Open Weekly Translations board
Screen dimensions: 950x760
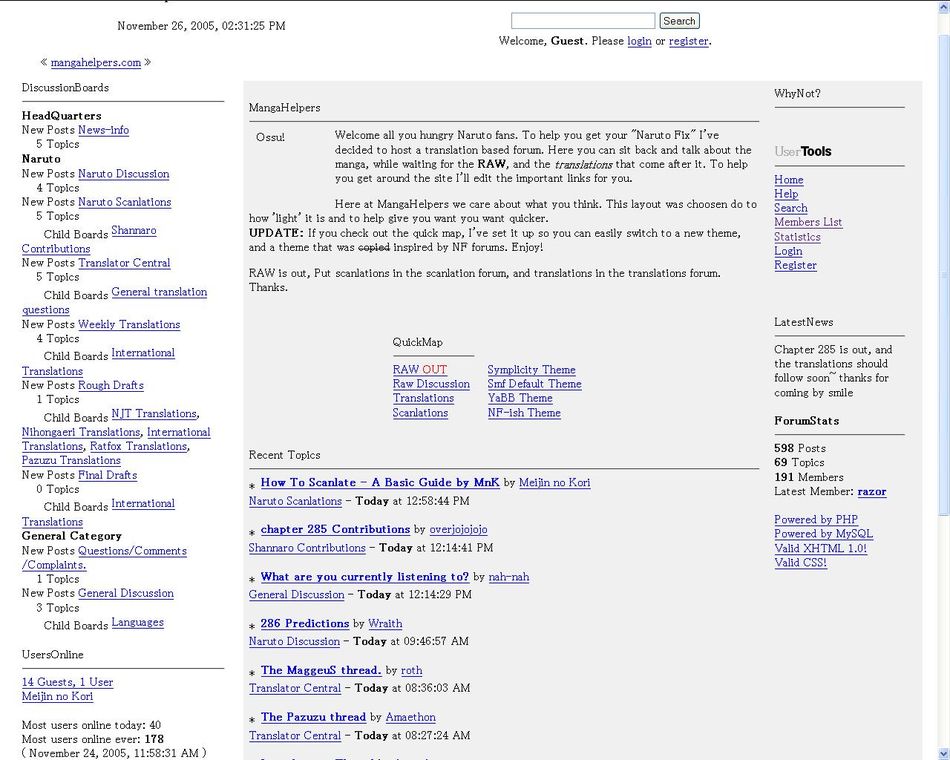129,325
